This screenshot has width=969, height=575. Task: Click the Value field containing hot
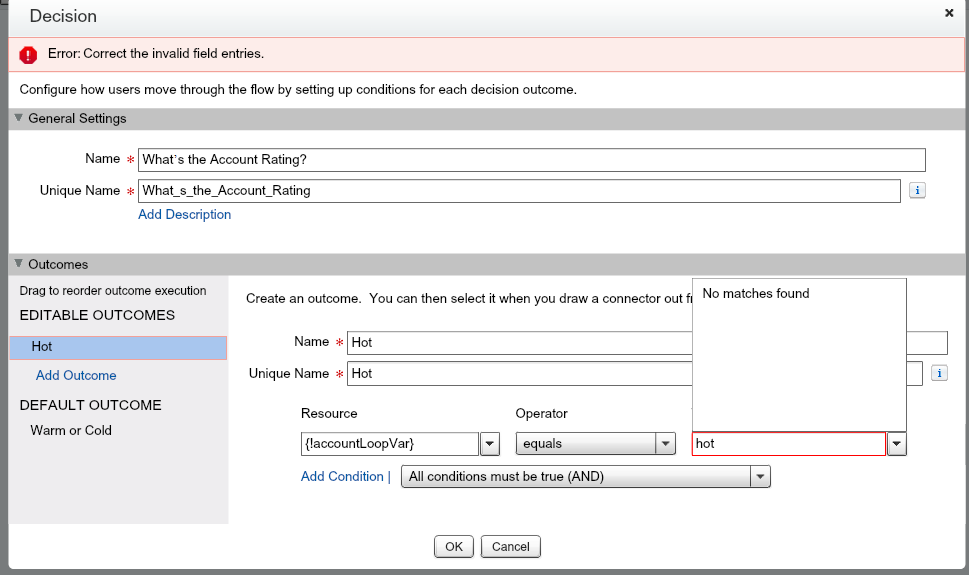(x=787, y=444)
